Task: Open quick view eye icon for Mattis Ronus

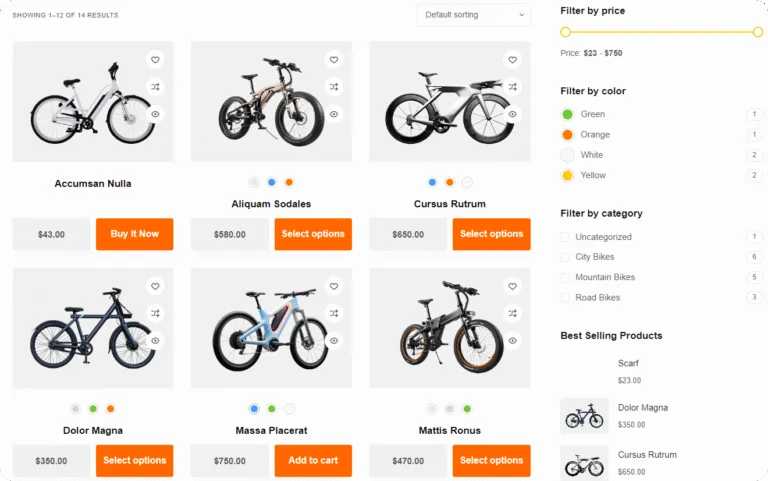Action: (512, 341)
